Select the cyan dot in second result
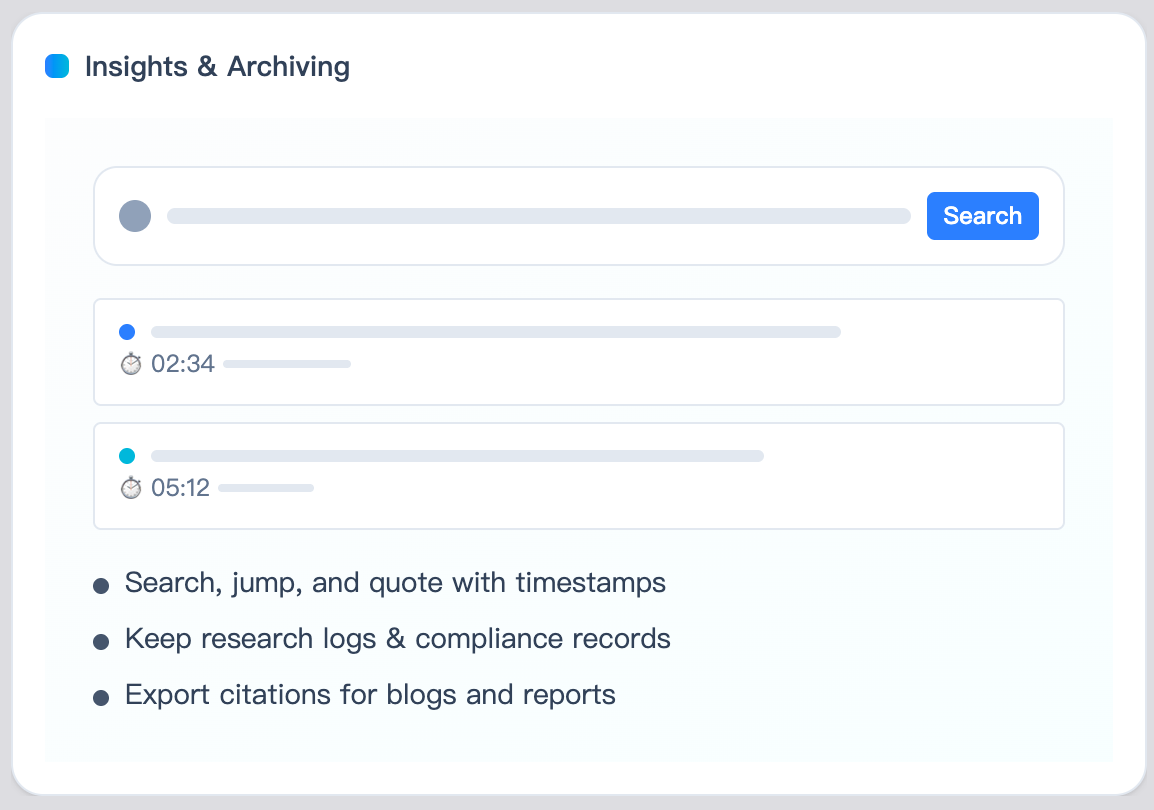Viewport: 1154px width, 810px height. [127, 456]
